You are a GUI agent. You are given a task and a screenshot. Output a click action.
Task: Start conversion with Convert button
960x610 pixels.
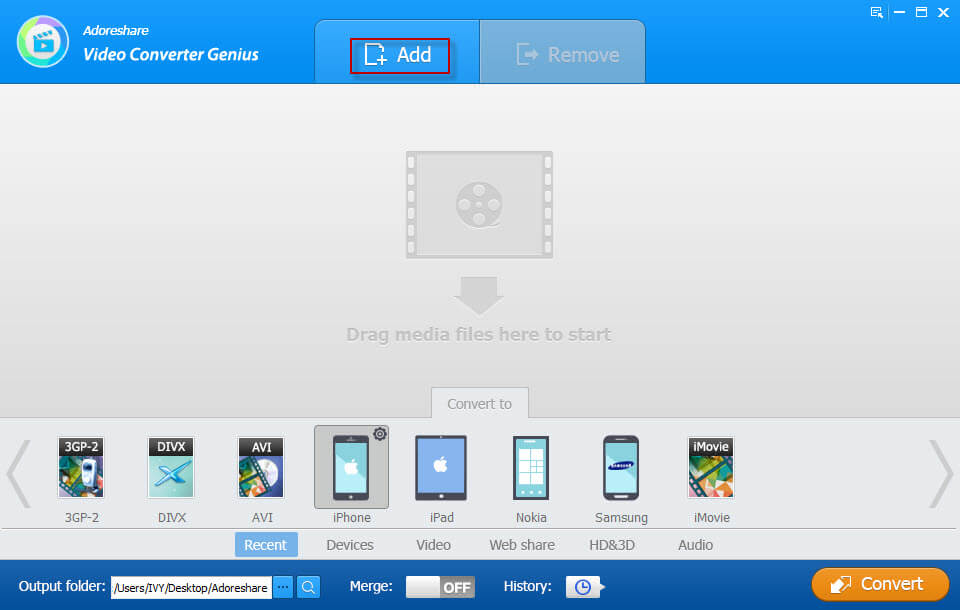click(880, 584)
